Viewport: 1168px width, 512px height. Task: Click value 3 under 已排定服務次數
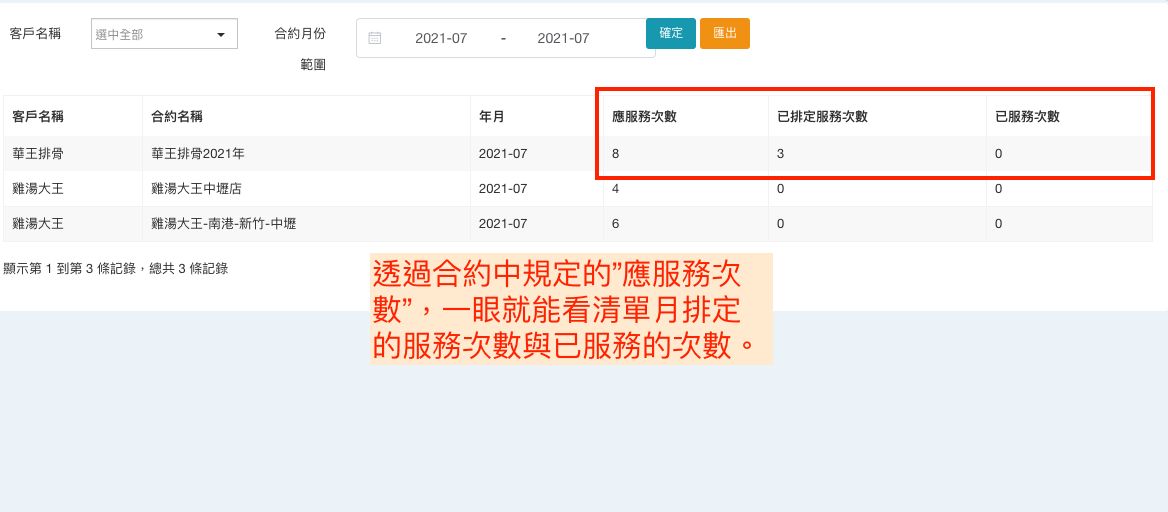point(781,154)
